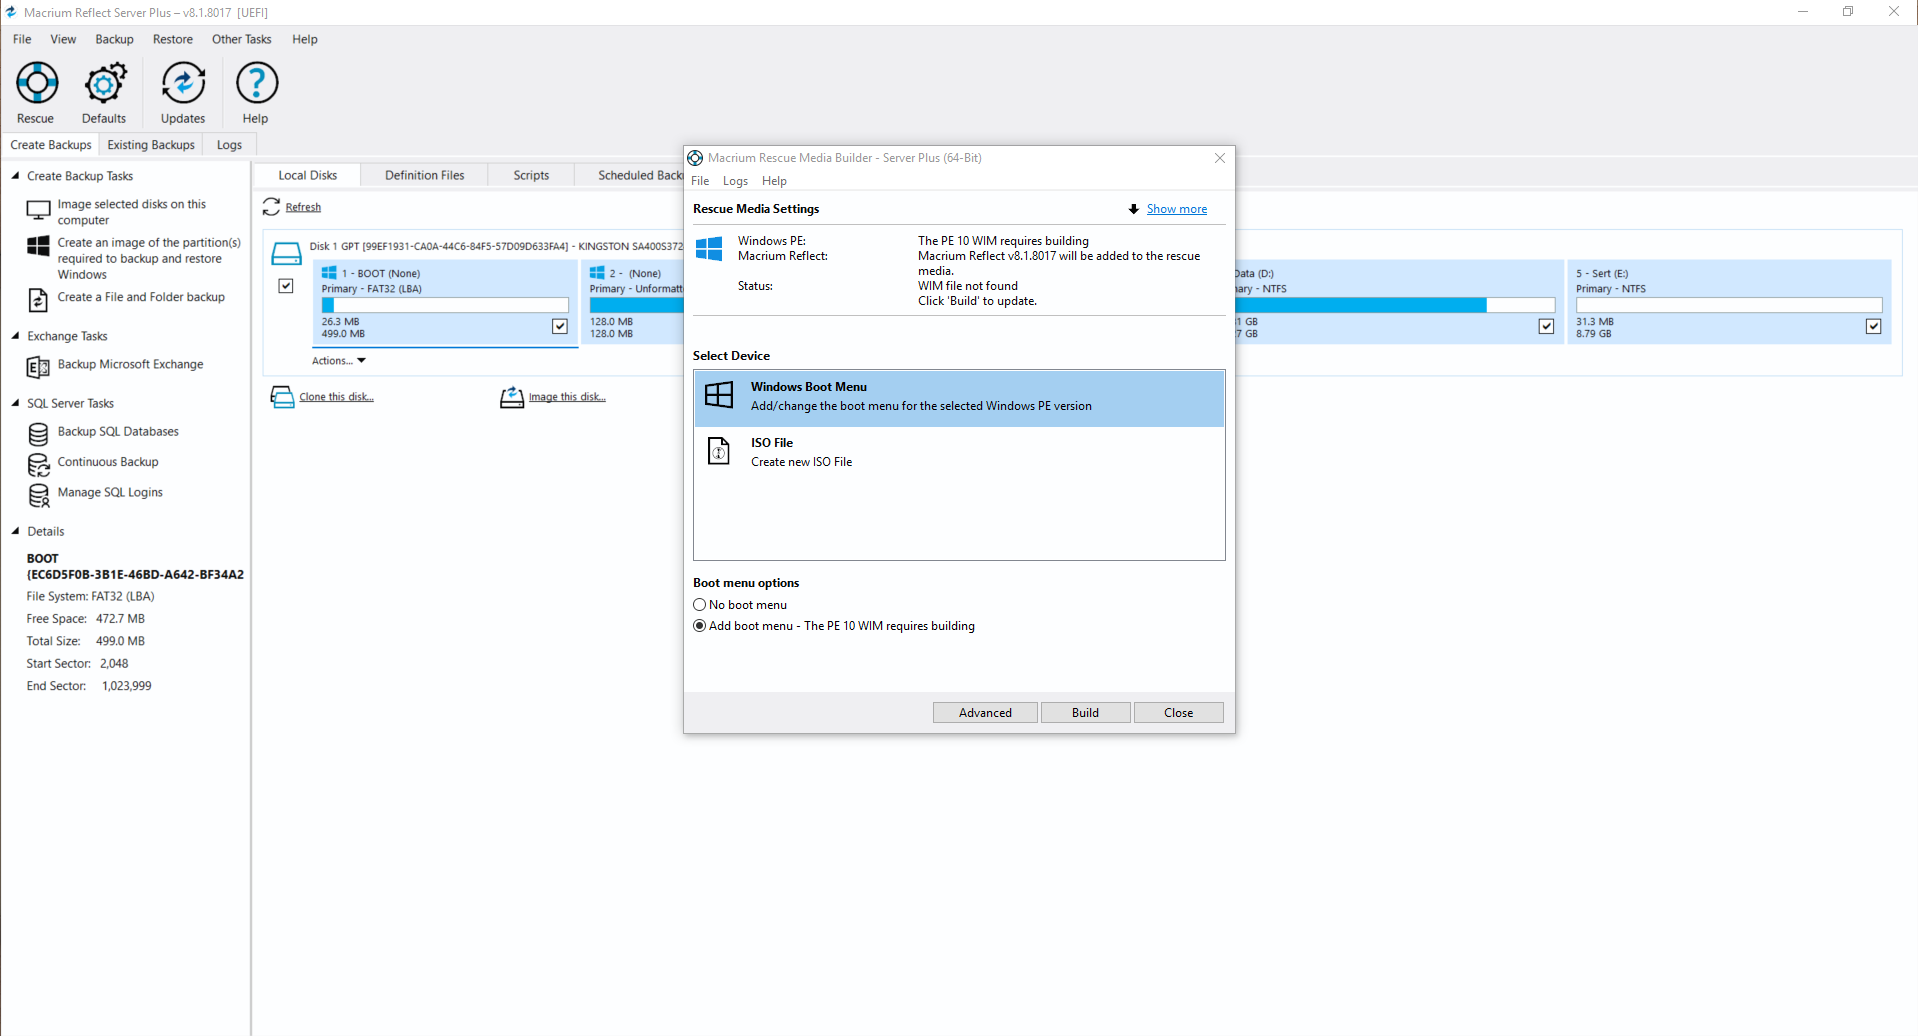Select the No boot menu option

[x=700, y=605]
